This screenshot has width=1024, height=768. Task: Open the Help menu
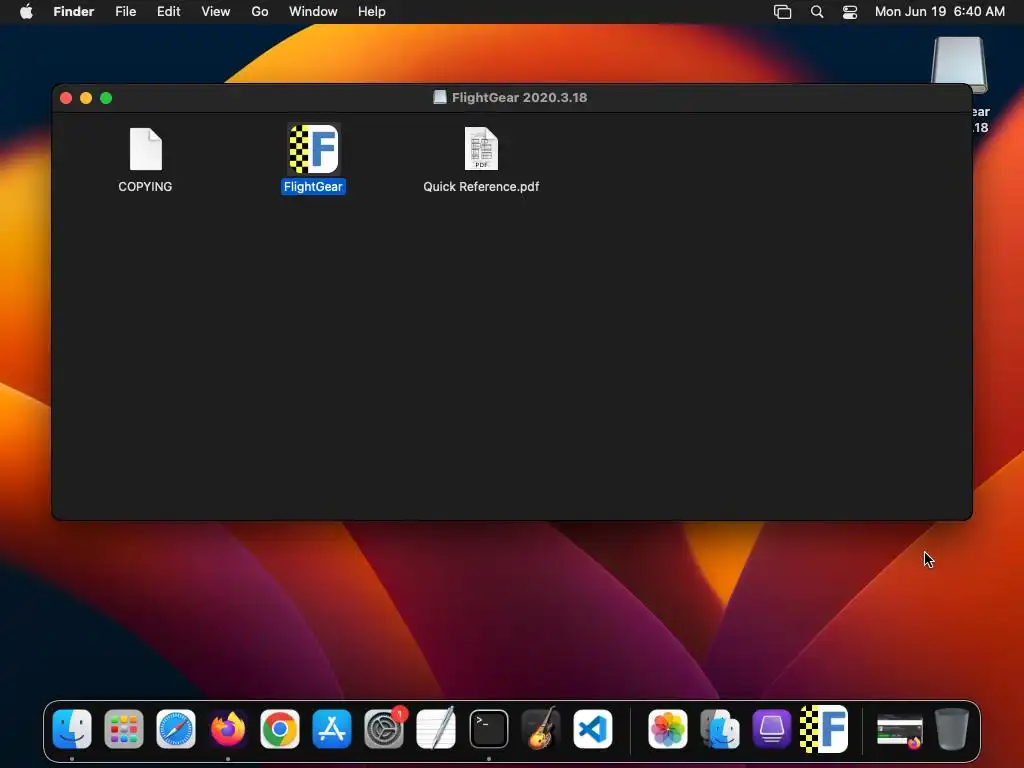372,12
